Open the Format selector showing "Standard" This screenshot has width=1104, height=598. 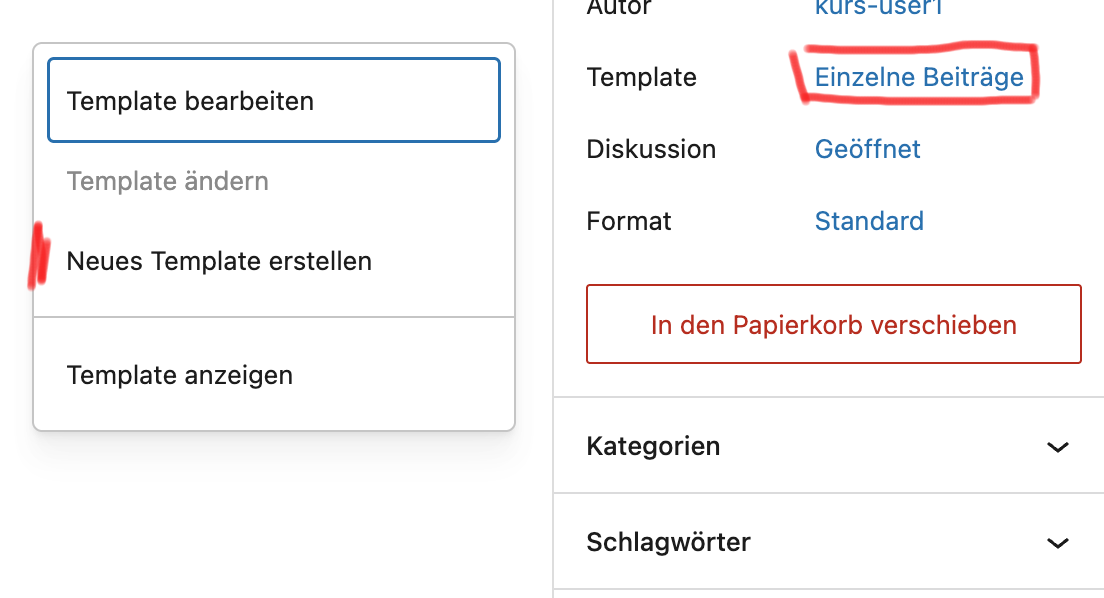(x=868, y=221)
